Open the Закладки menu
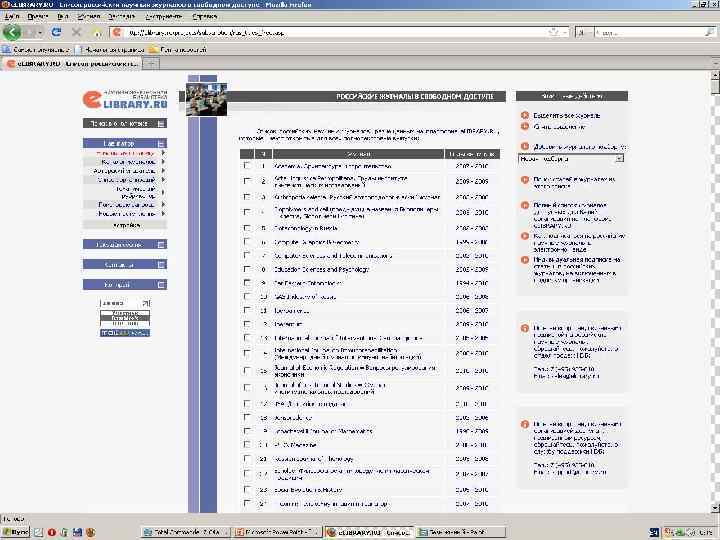The height and width of the screenshot is (540, 720). [122, 17]
